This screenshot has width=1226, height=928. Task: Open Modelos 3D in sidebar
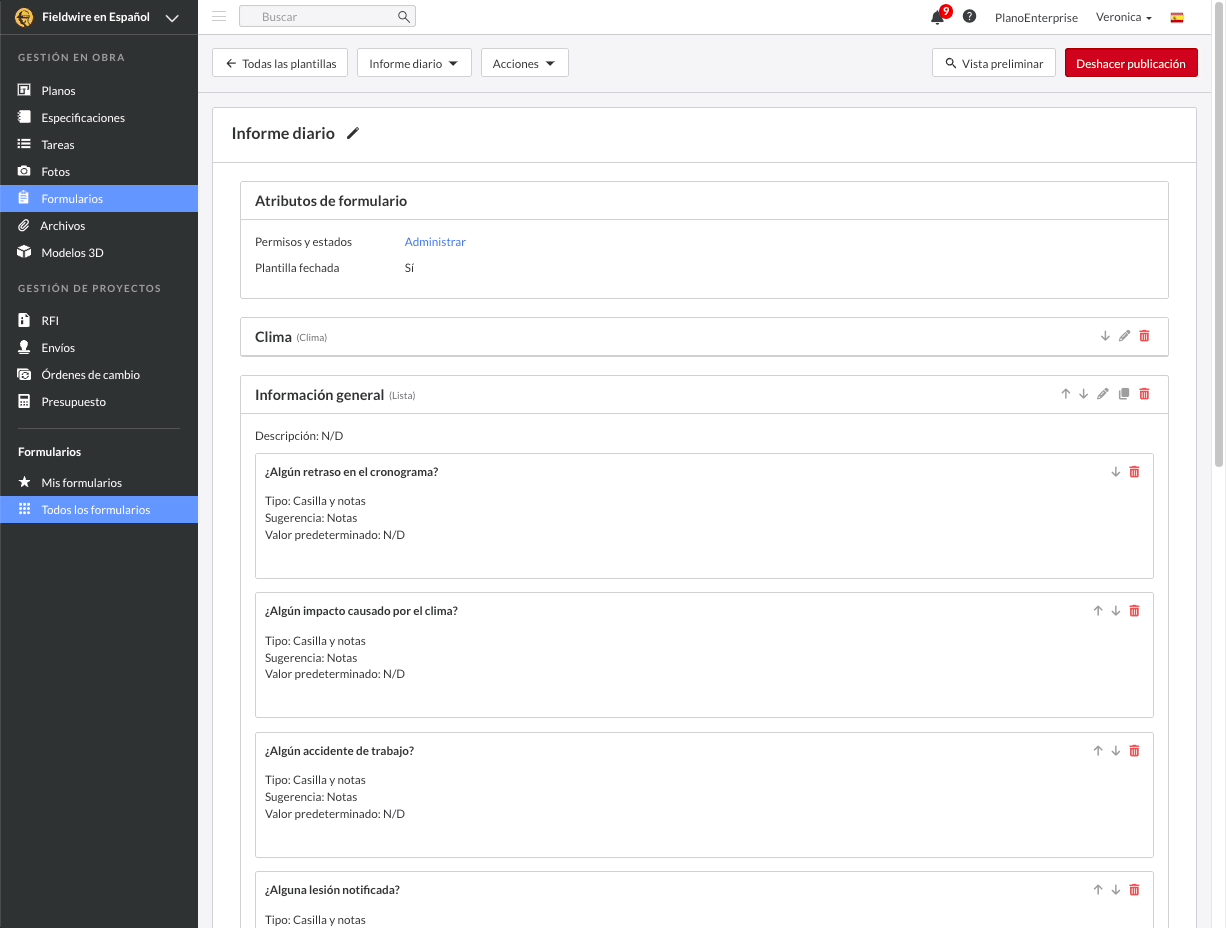click(99, 253)
